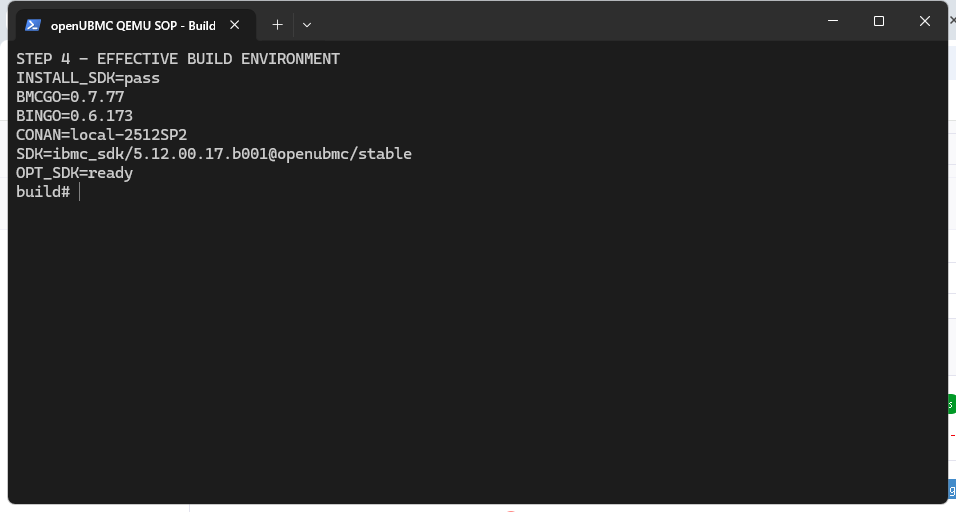Click the build# command prompt
Viewport: 956px width, 512px height.
tap(43, 192)
